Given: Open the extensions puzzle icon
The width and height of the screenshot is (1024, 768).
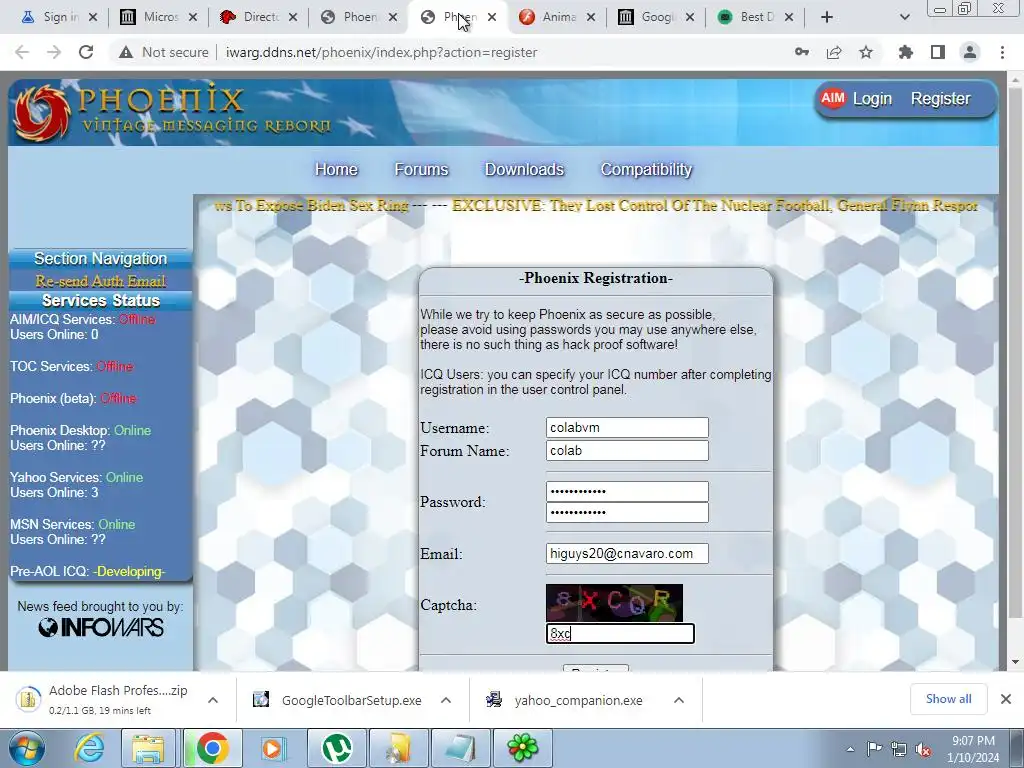Looking at the screenshot, I should pos(905,52).
